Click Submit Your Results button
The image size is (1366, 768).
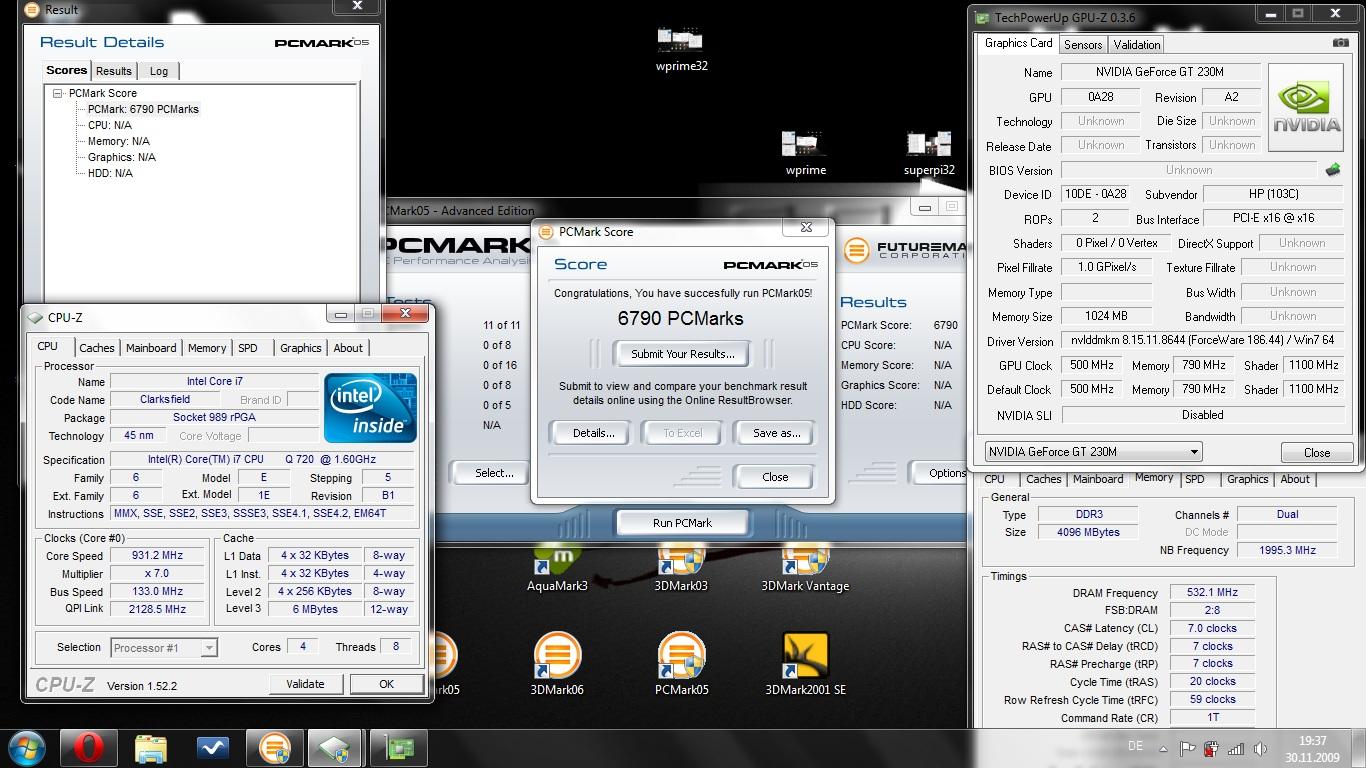pos(683,354)
